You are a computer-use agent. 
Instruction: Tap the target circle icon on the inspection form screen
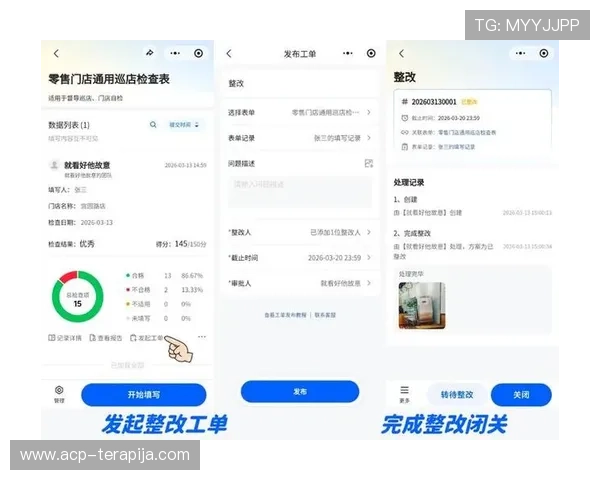click(x=199, y=53)
